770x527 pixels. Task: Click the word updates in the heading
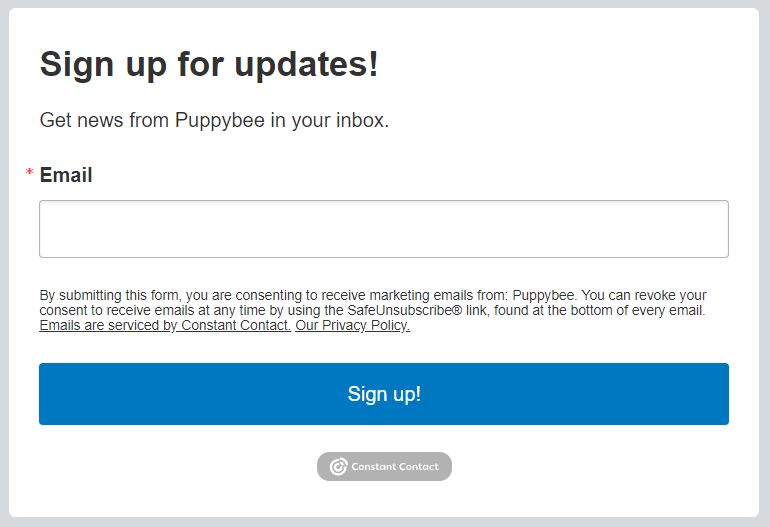point(302,65)
